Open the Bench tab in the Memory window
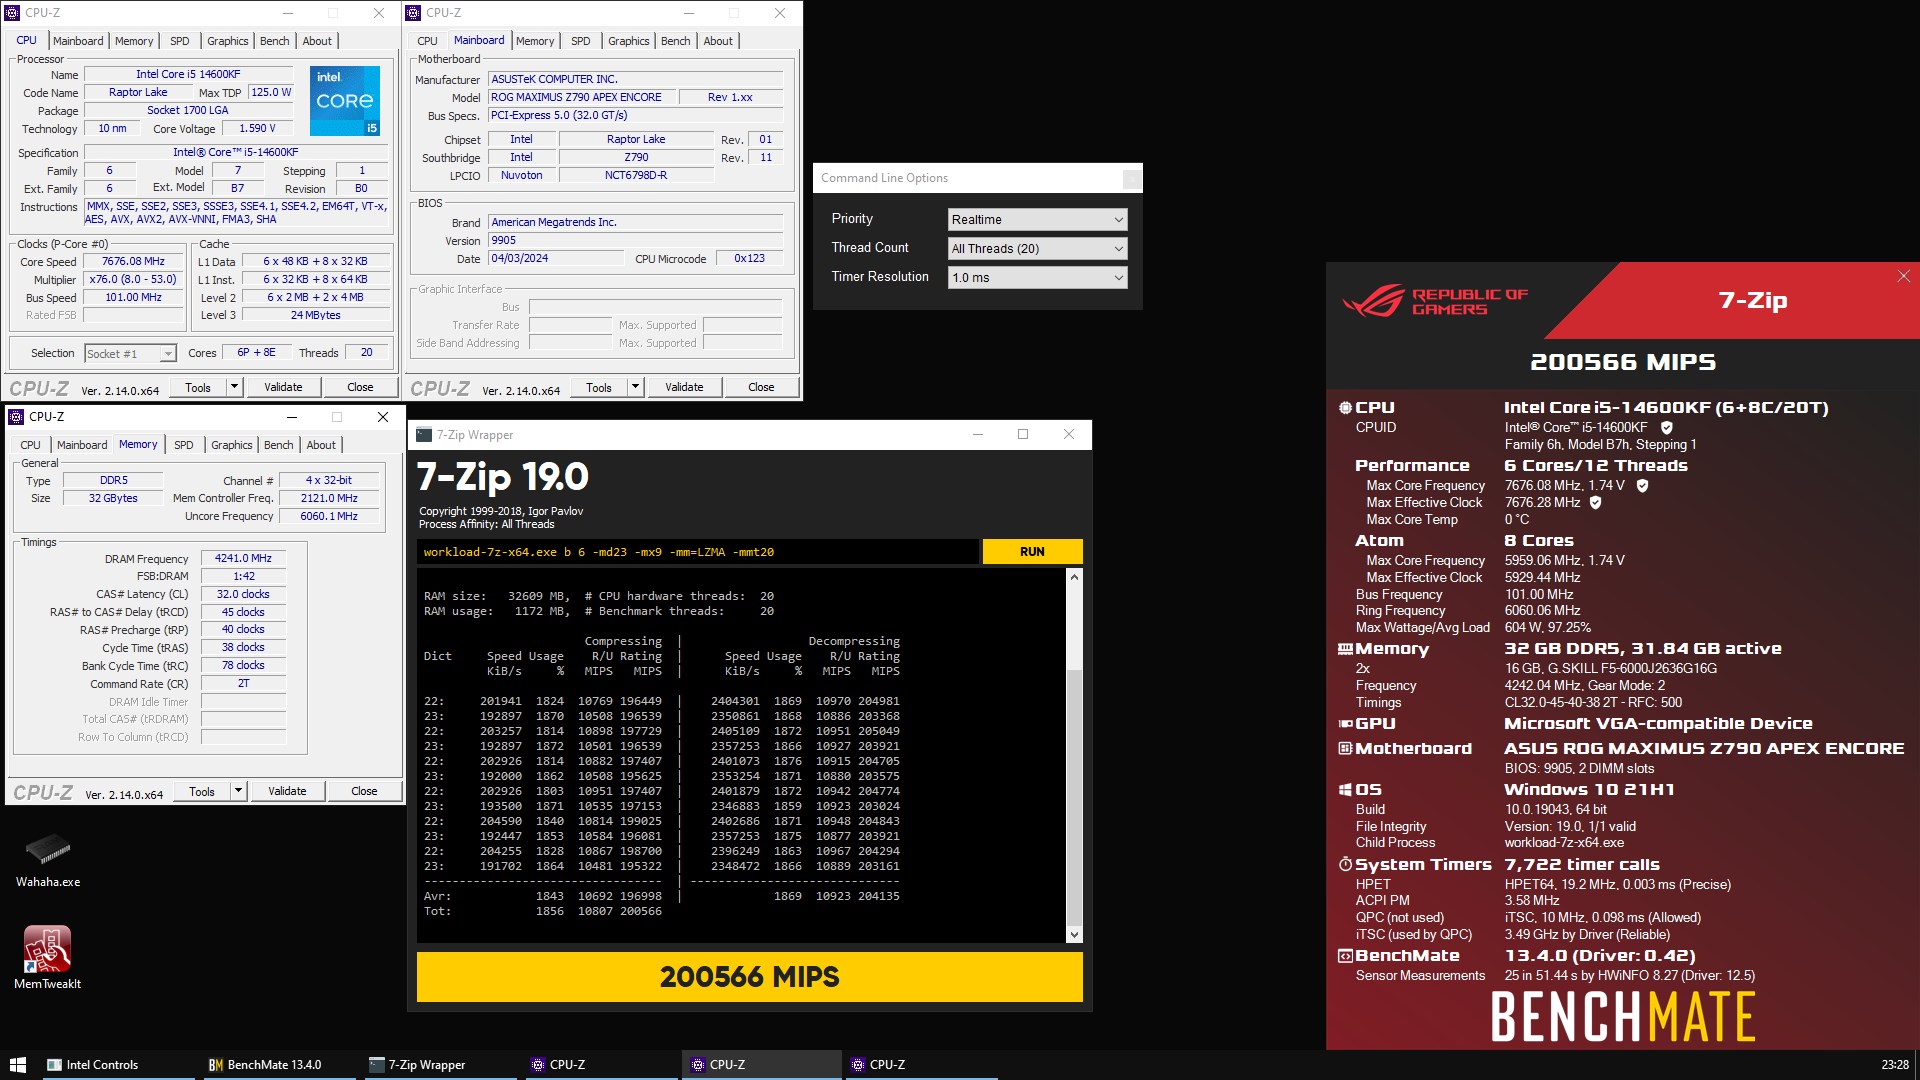1920x1080 pixels. [x=278, y=445]
